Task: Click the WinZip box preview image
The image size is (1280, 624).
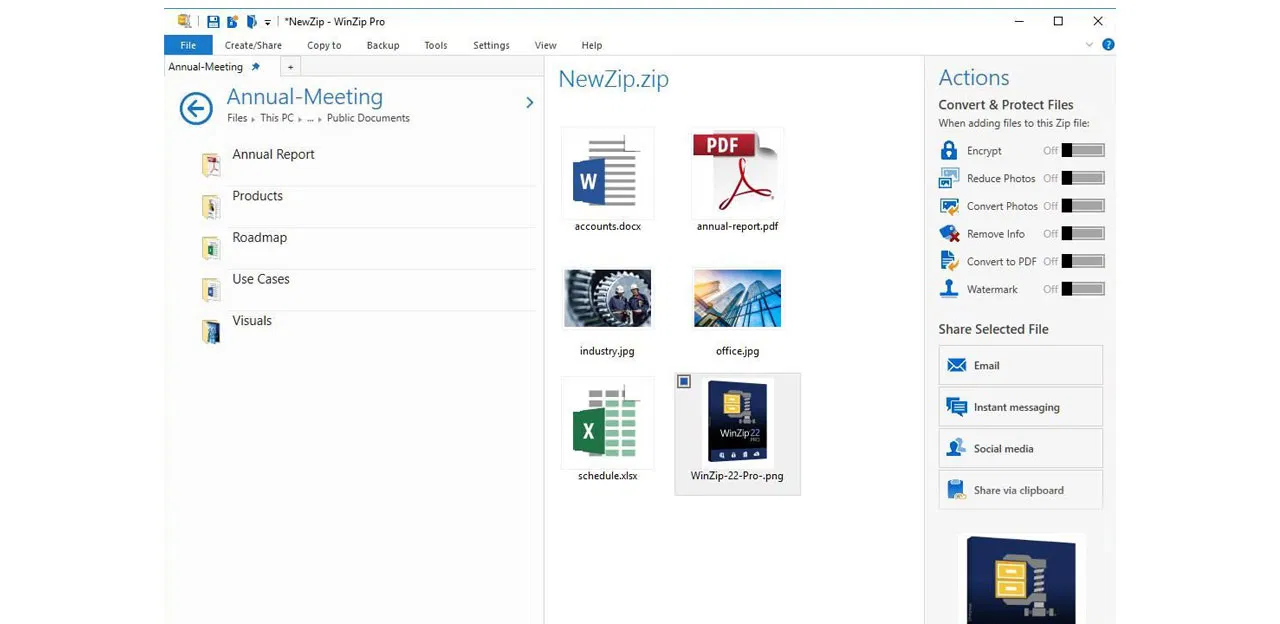Action: pos(1021,579)
